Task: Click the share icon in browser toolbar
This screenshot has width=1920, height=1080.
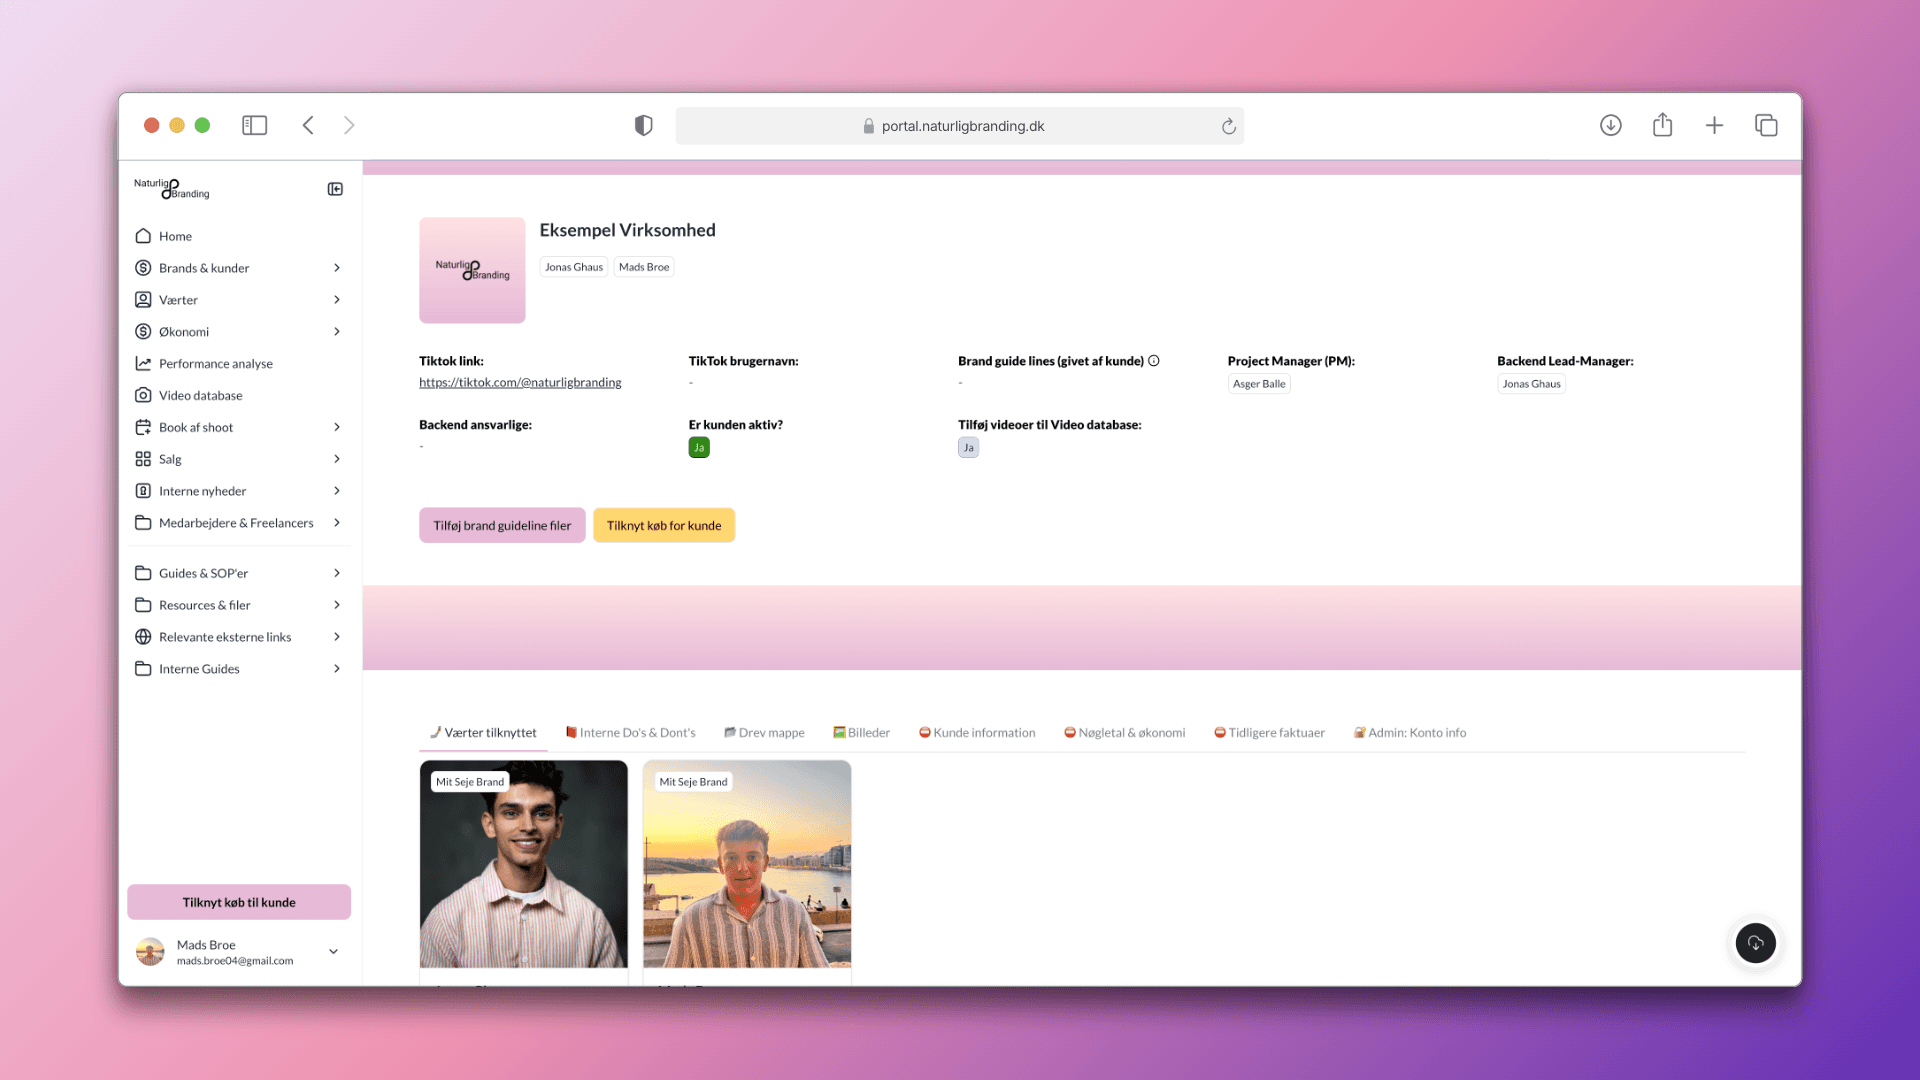Action: (x=1662, y=125)
